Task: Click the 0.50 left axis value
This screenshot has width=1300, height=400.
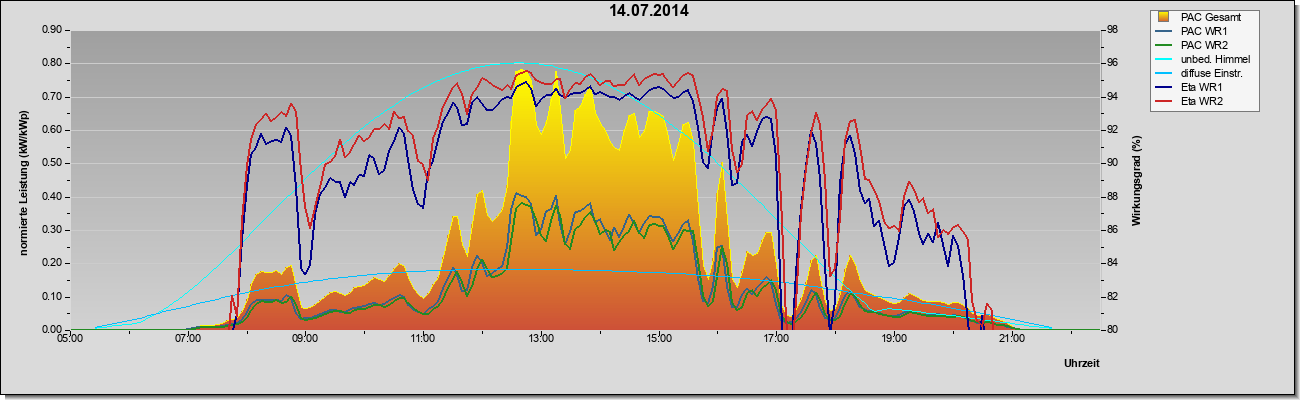Action: click(52, 163)
